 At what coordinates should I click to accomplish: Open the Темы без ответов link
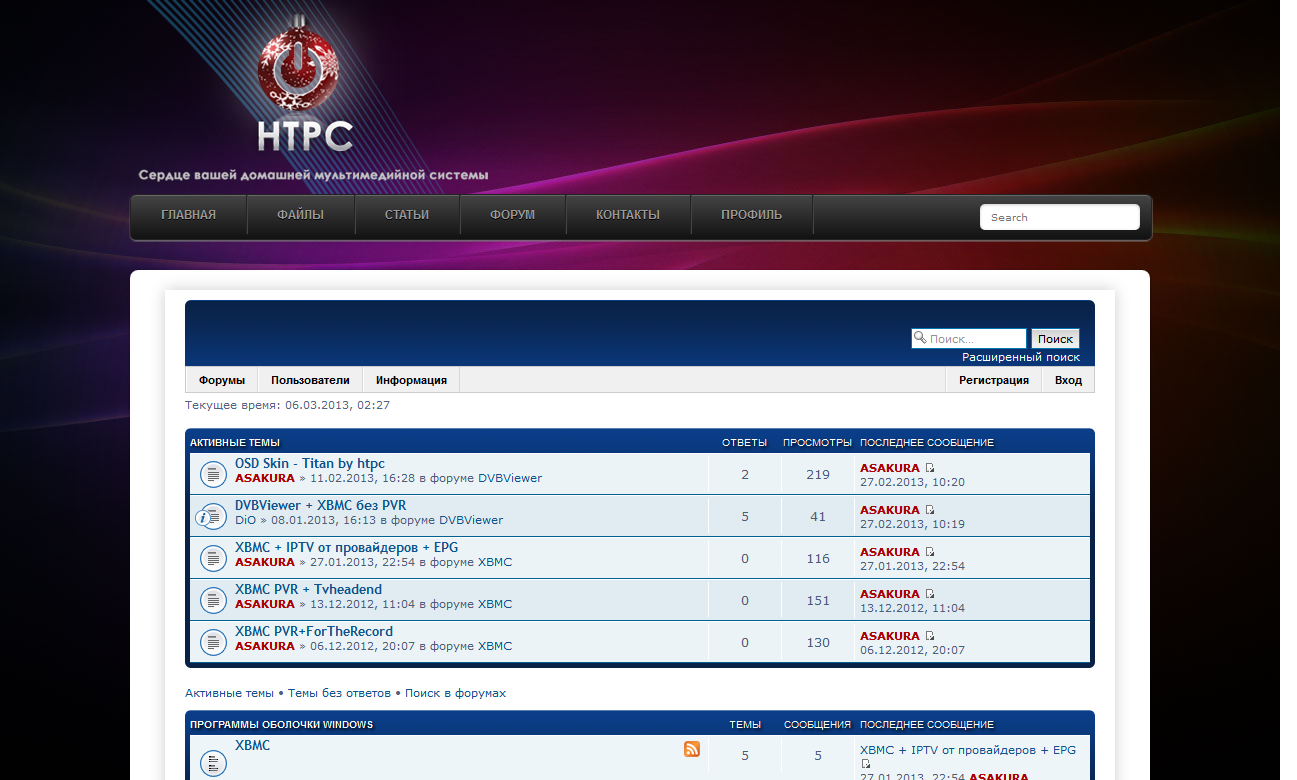click(340, 693)
